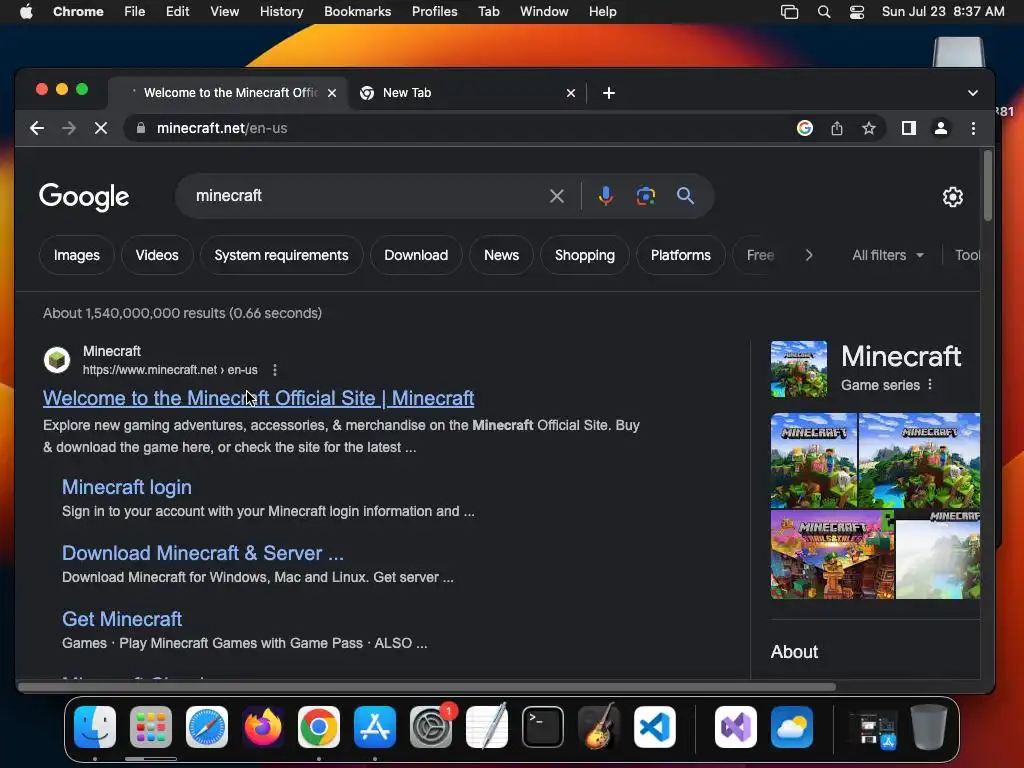Open top-left Minecraft panel image
The height and width of the screenshot is (768, 1024).
[814, 460]
